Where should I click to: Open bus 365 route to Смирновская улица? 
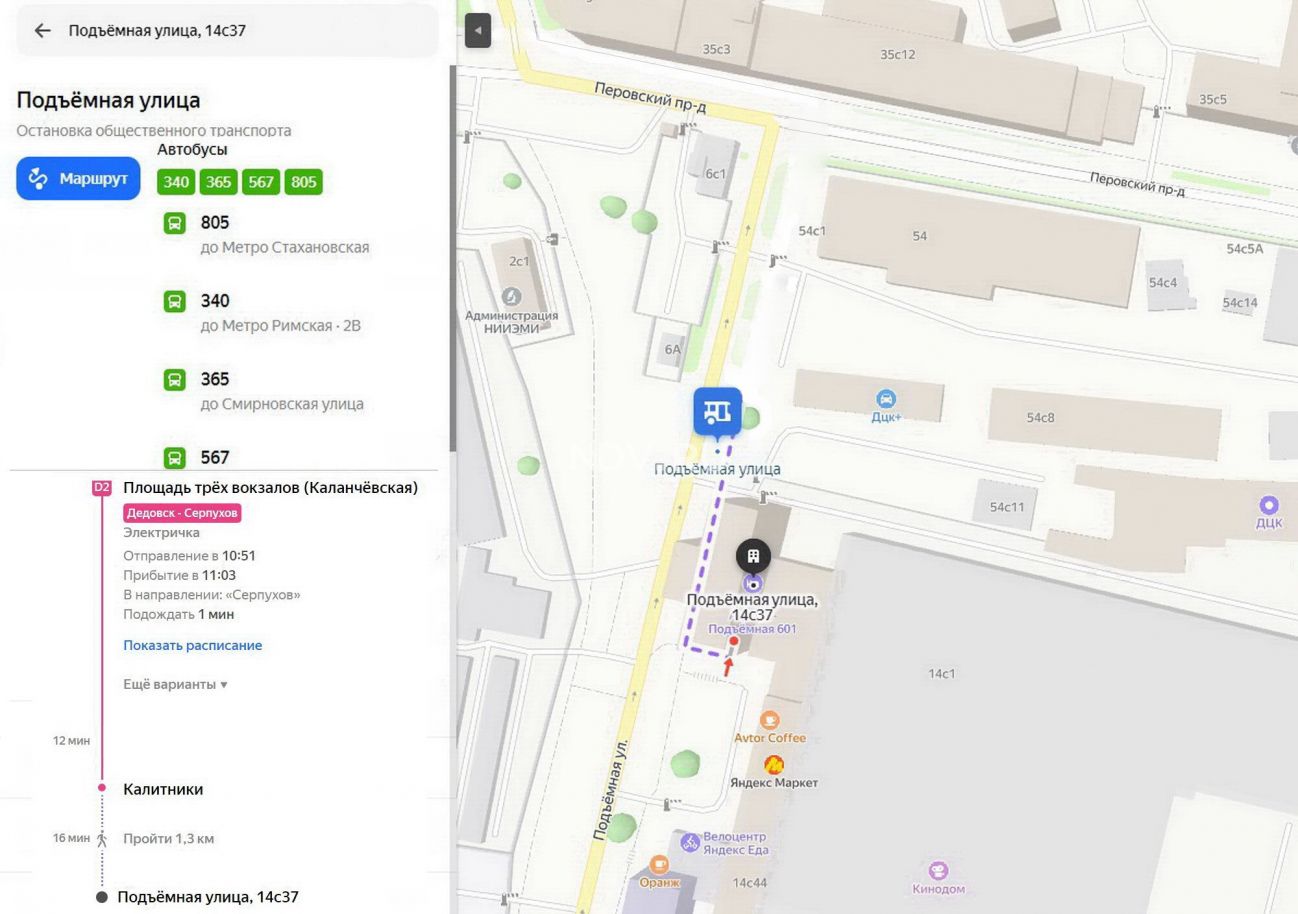264,391
